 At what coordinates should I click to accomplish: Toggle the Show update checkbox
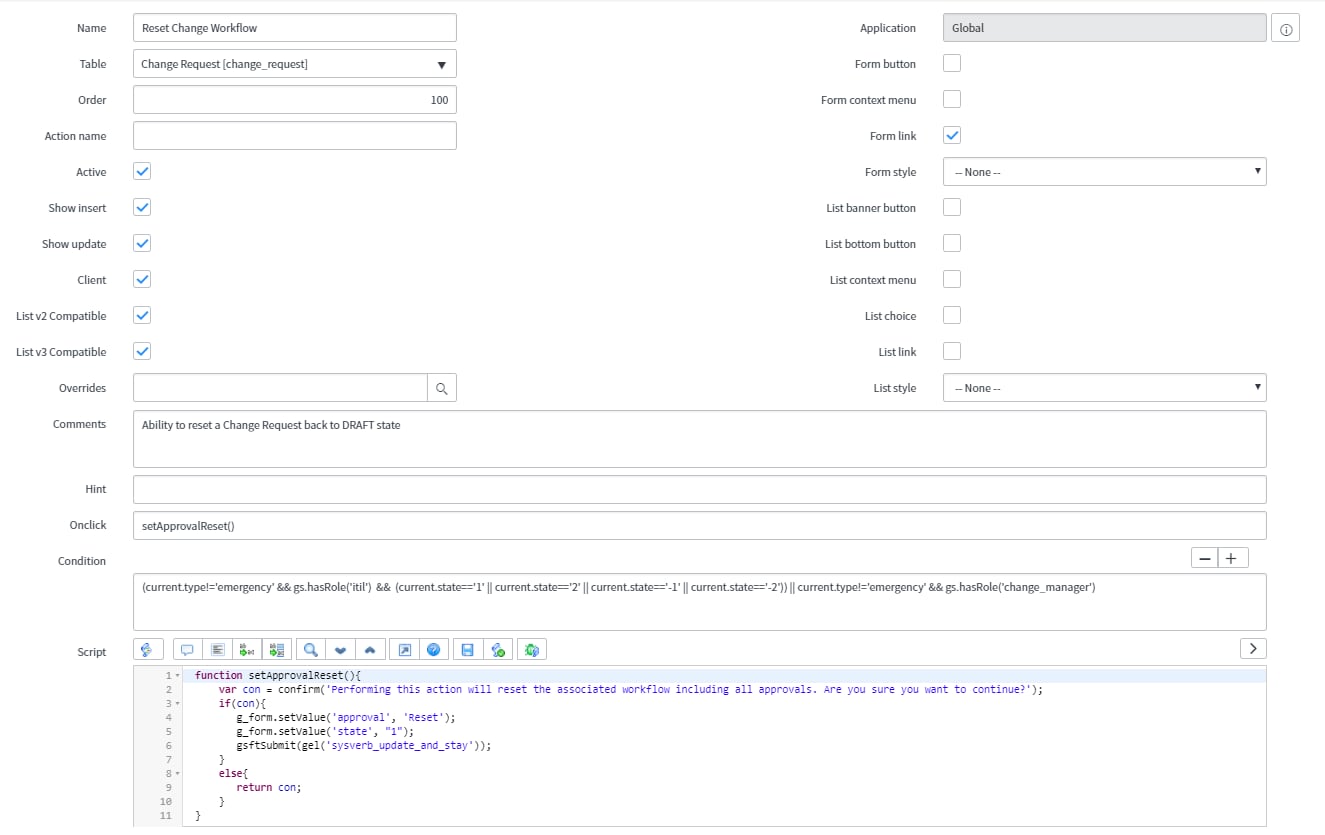tap(142, 244)
